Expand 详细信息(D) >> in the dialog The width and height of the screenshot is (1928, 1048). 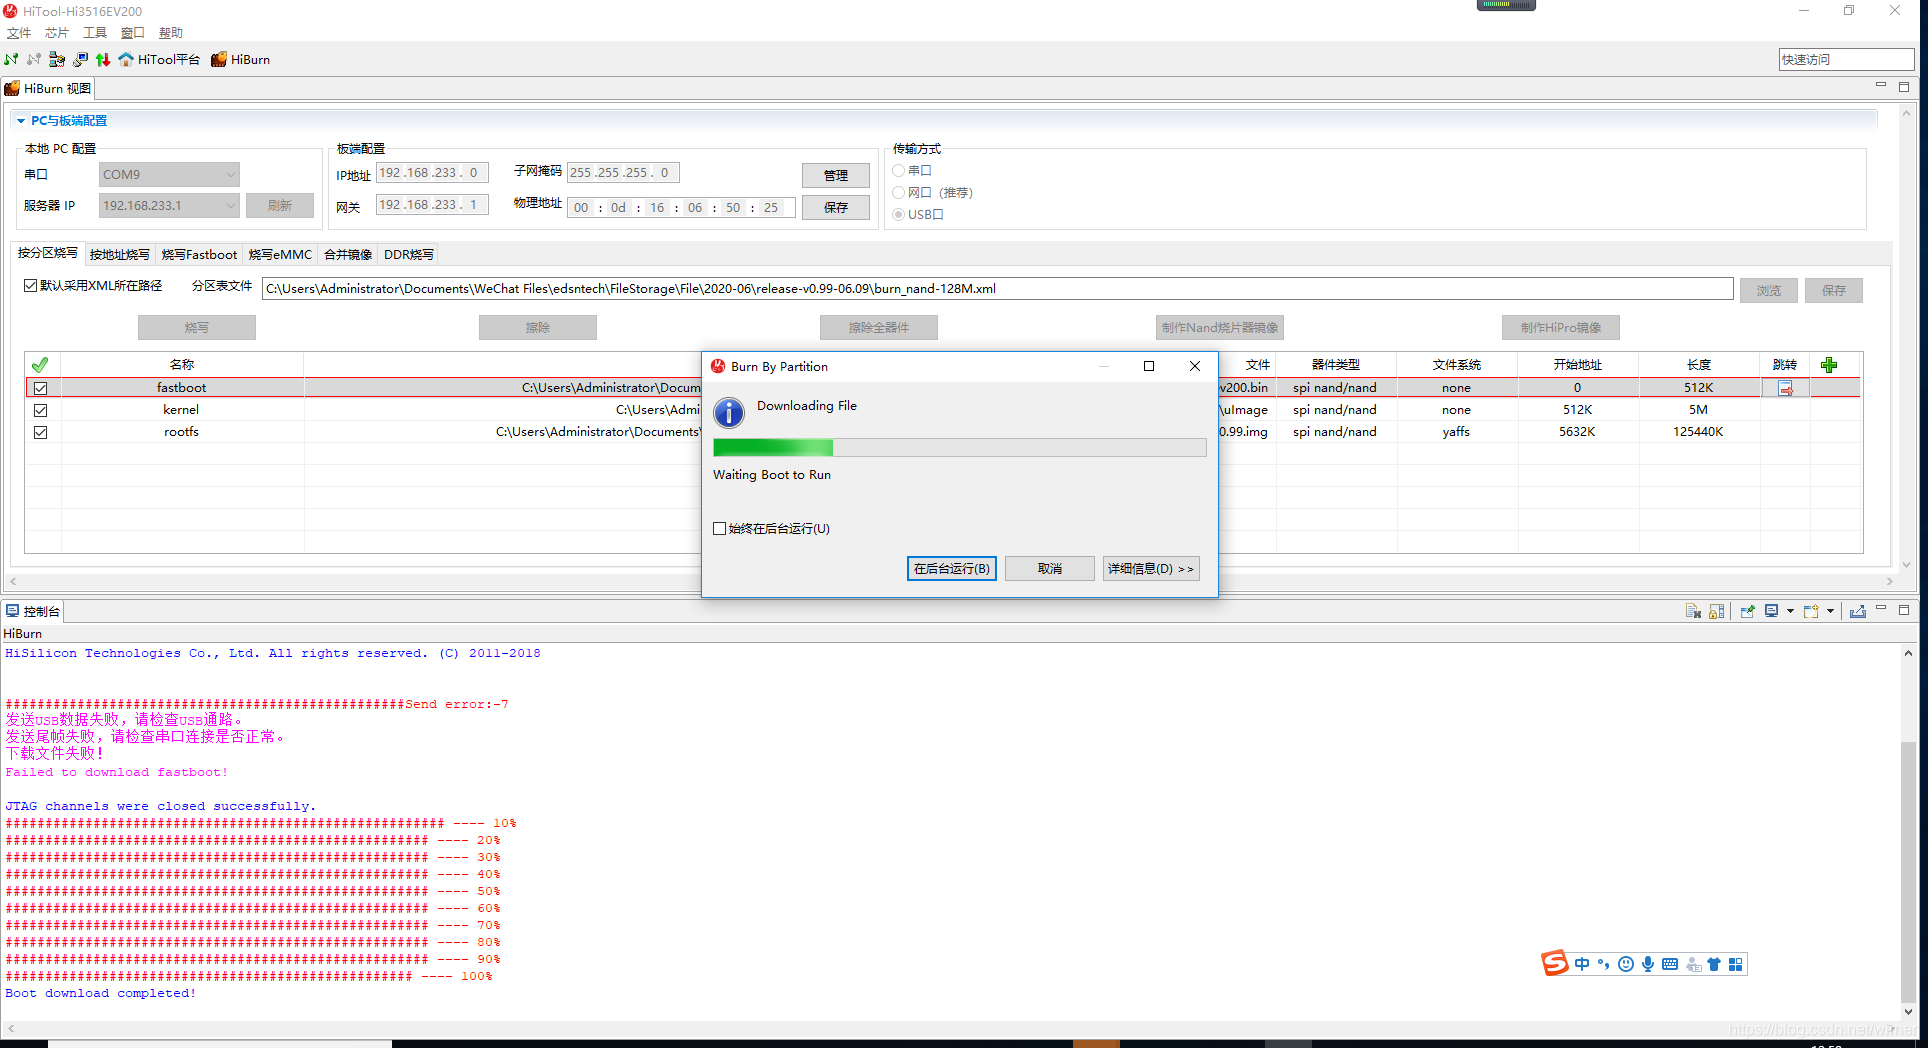pos(1151,568)
